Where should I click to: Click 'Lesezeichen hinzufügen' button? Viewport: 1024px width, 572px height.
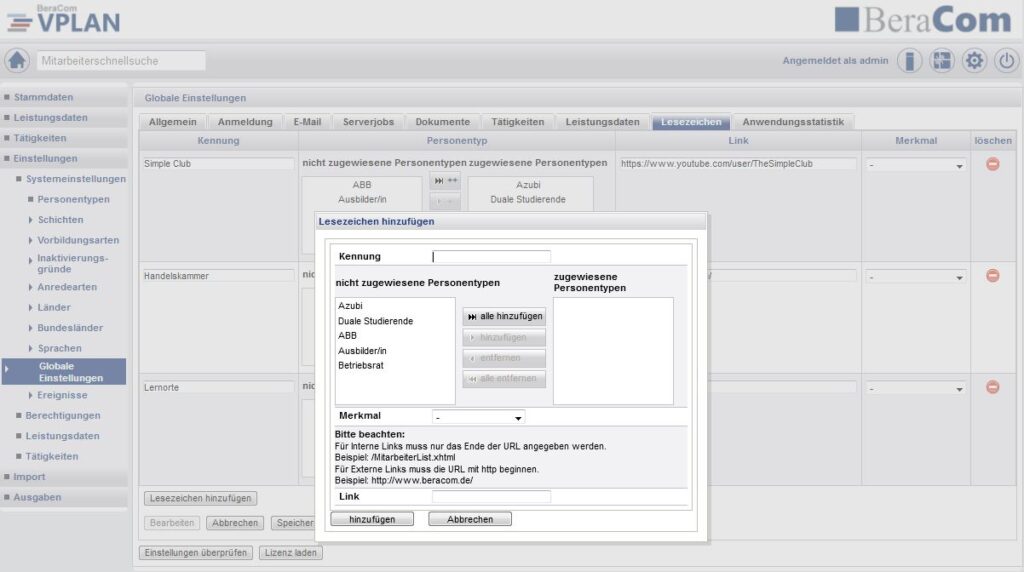[x=200, y=498]
